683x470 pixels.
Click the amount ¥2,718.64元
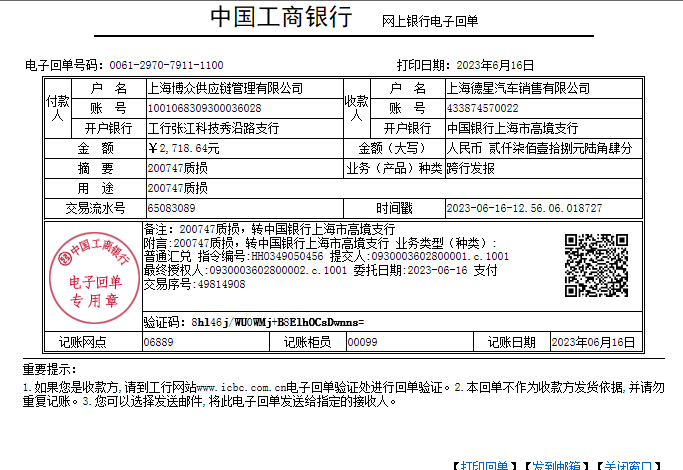[183, 148]
